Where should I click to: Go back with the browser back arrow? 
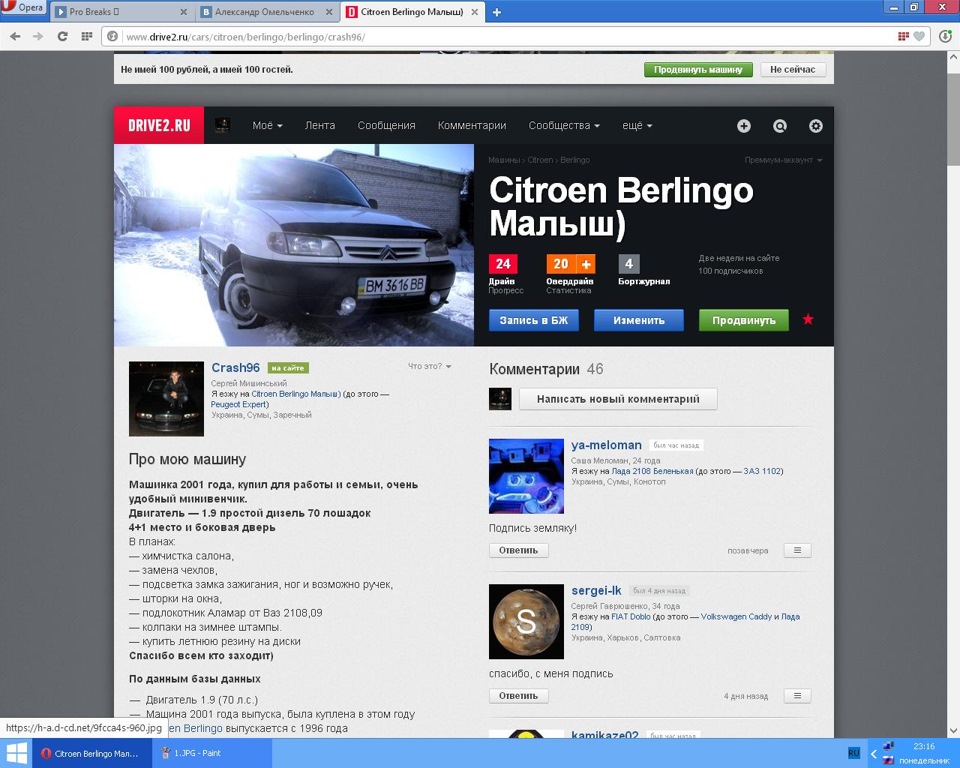pyautogui.click(x=15, y=37)
